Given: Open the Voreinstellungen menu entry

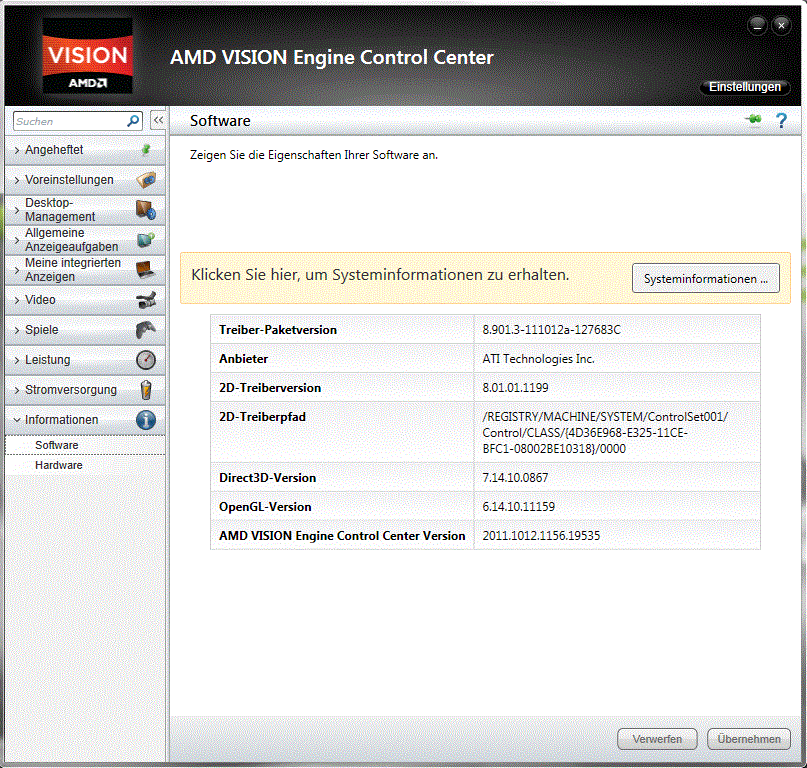Looking at the screenshot, I should point(85,180).
